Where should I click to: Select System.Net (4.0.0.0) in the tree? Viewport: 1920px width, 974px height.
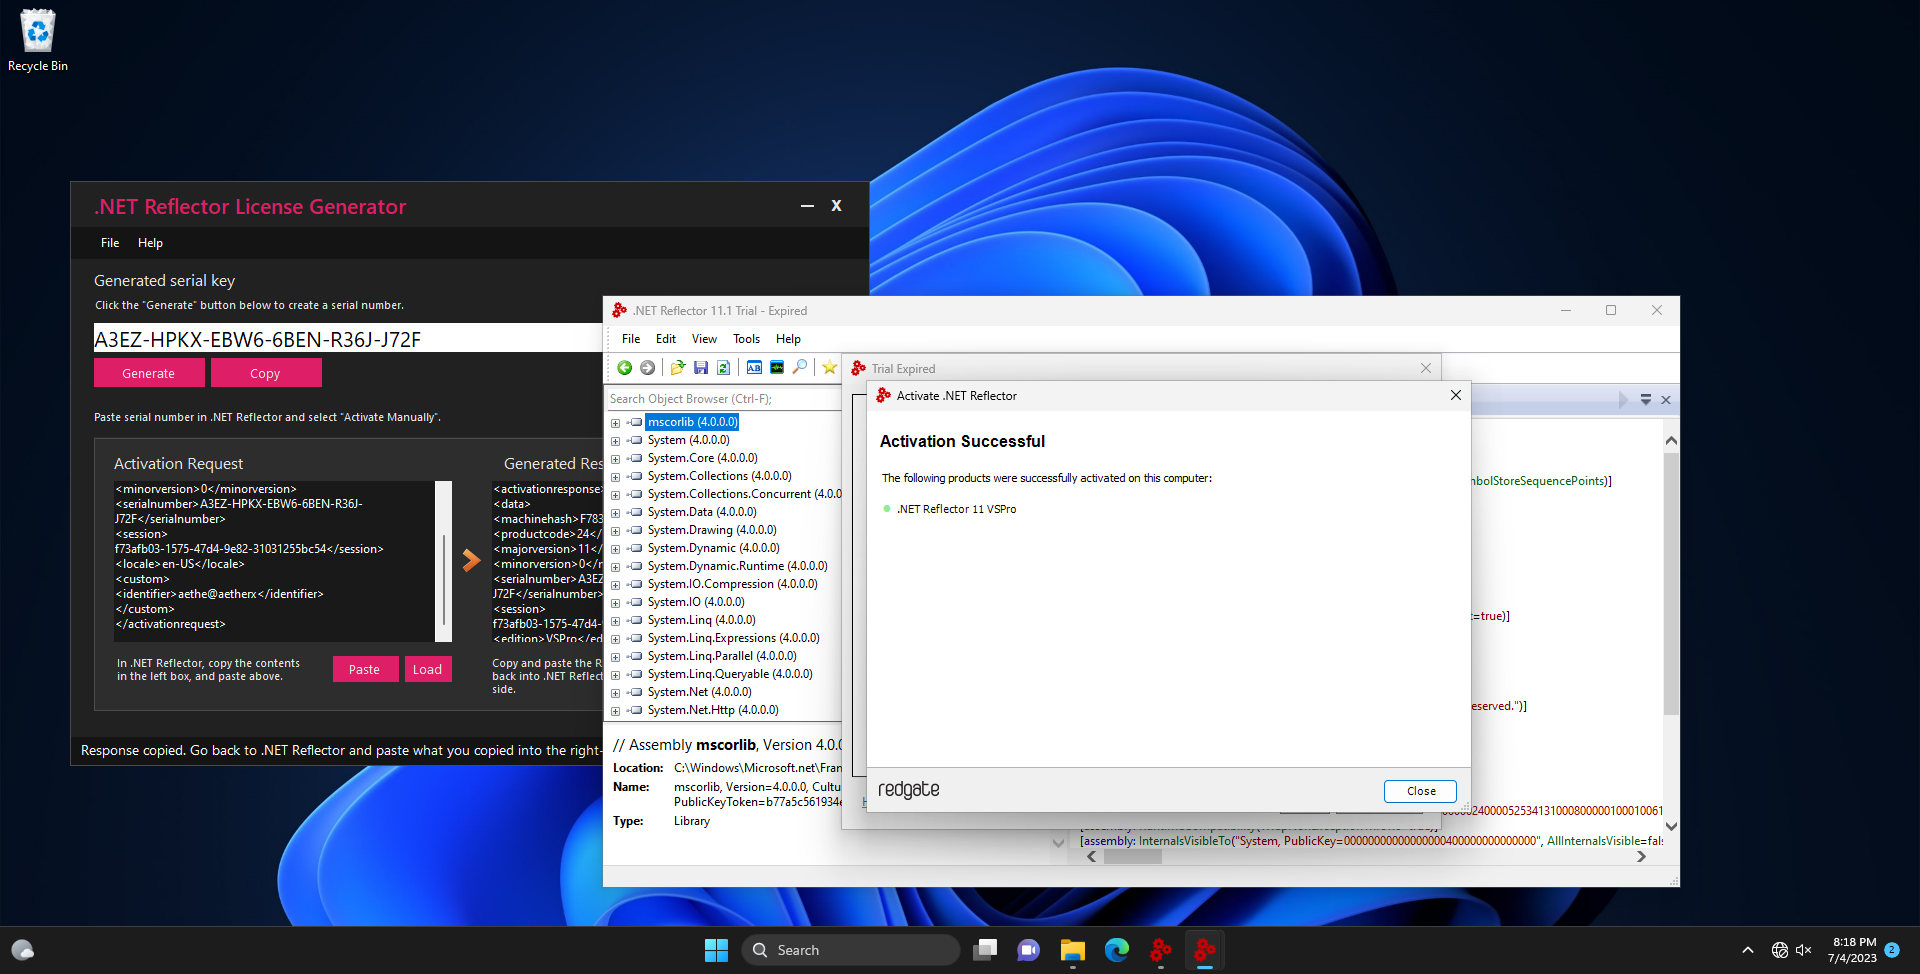coord(700,692)
